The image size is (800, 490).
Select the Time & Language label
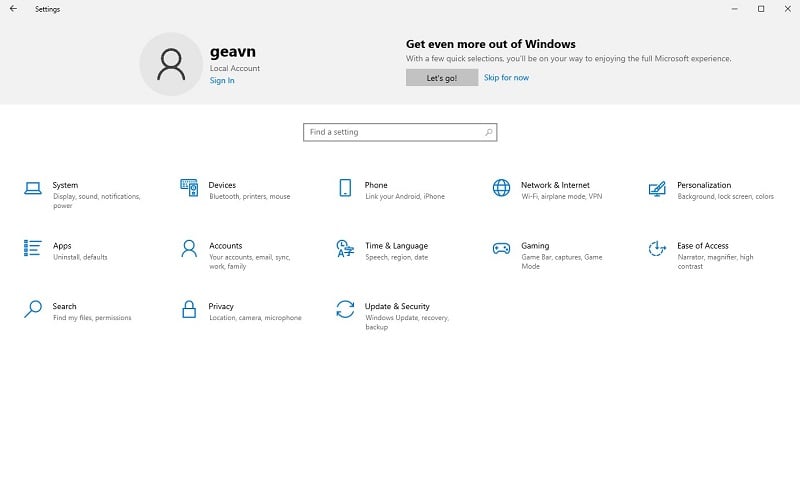(x=396, y=246)
